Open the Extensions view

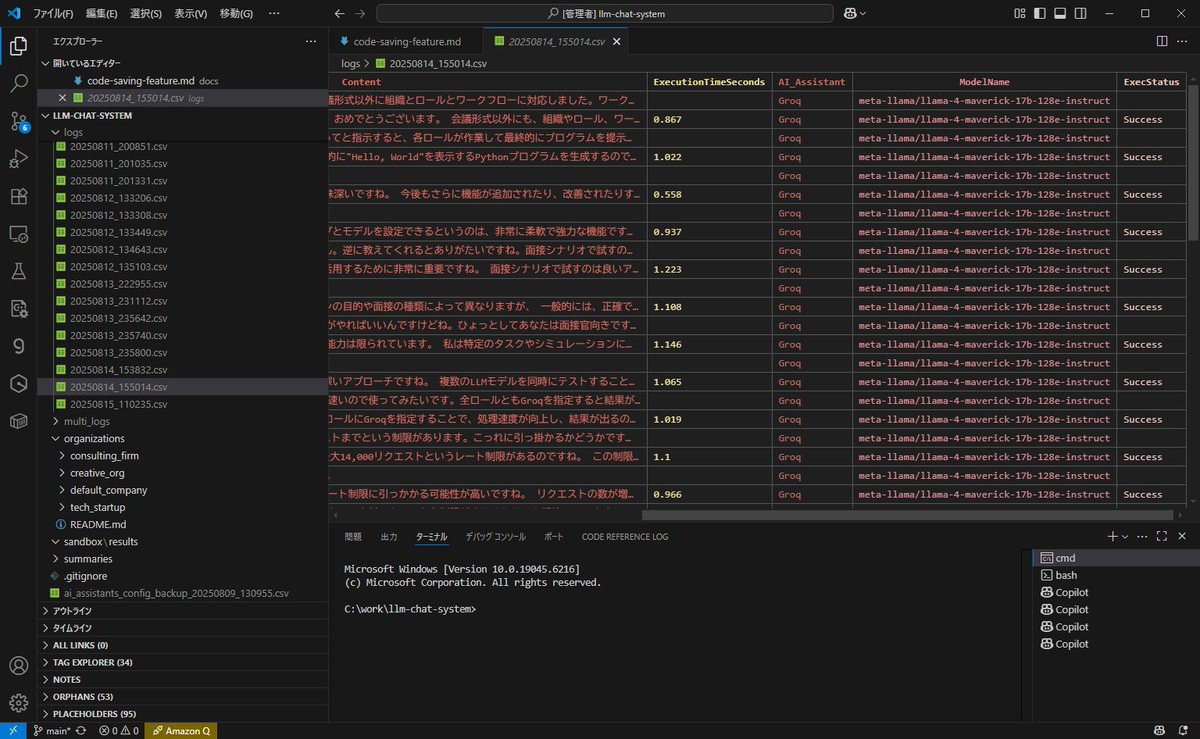pos(18,196)
